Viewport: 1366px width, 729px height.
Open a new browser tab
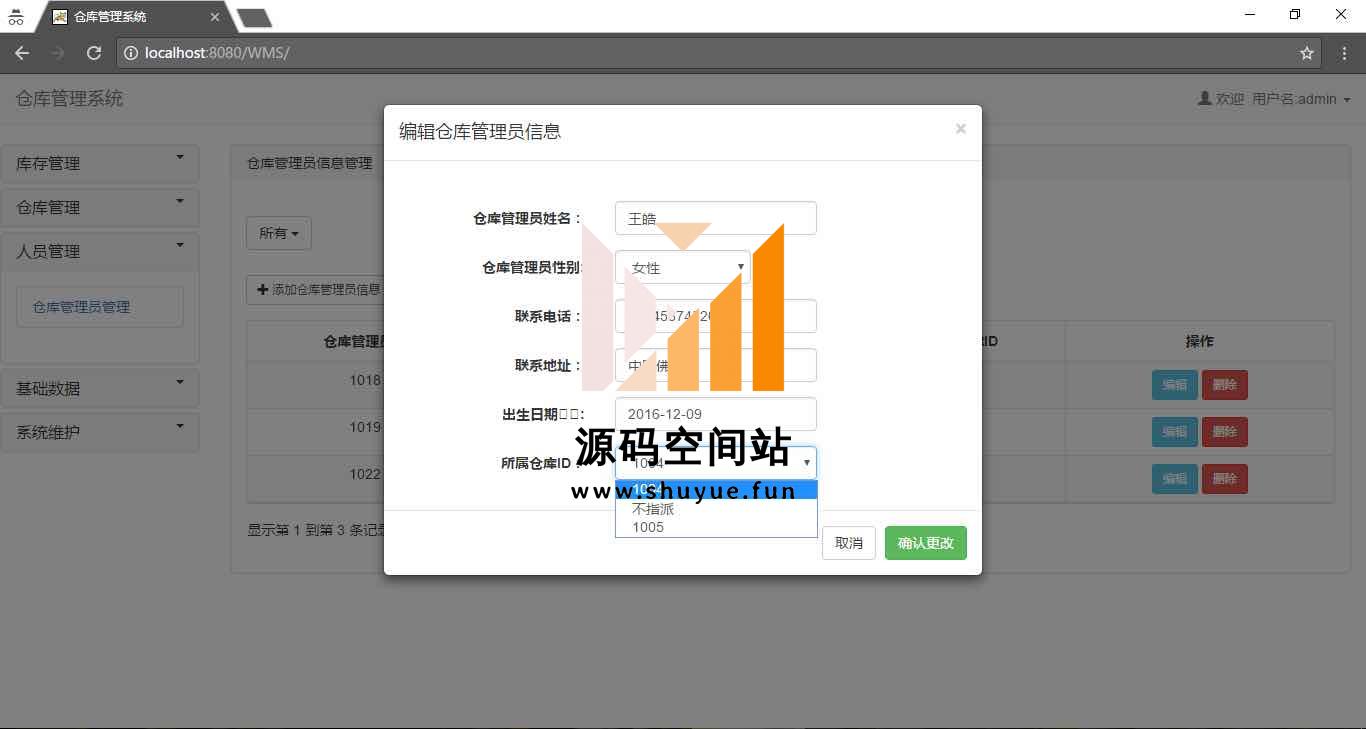tap(254, 17)
